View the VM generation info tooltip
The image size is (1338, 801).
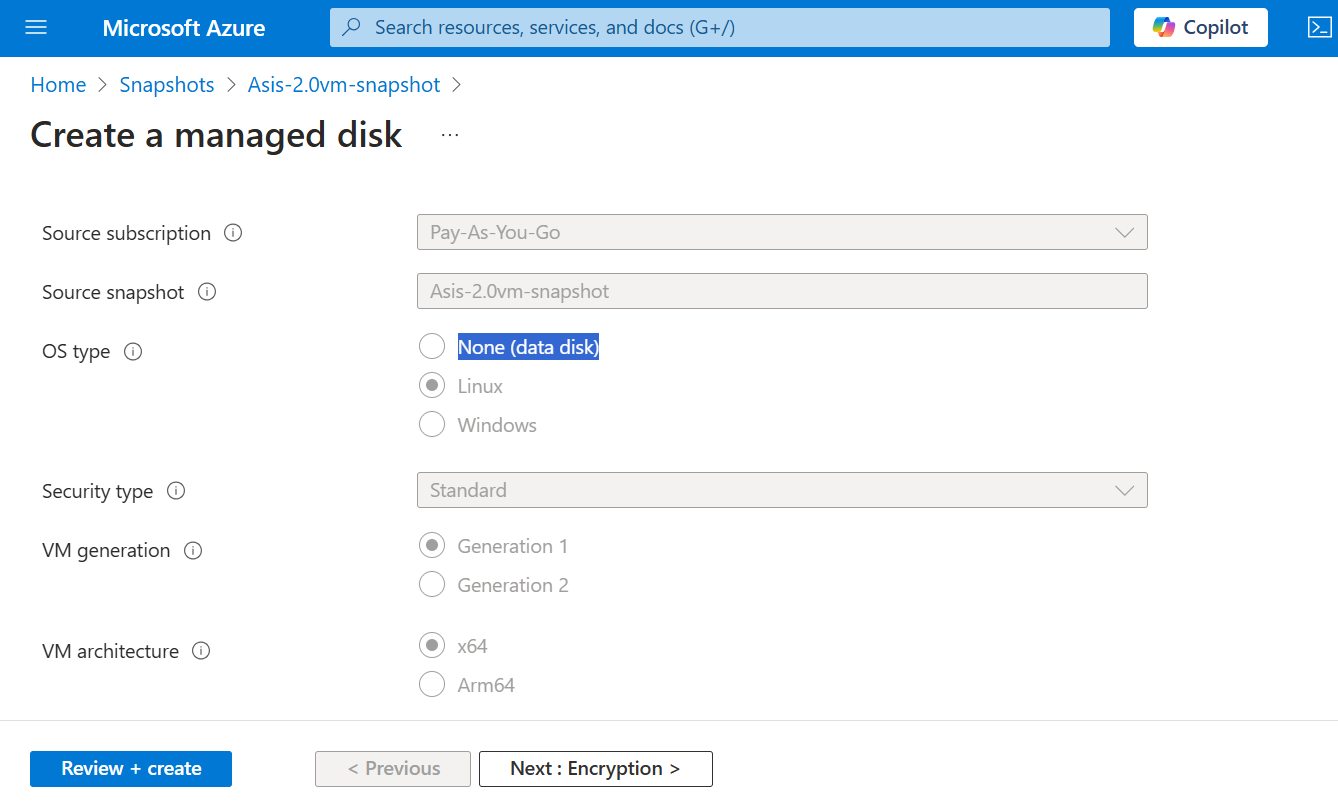tap(191, 550)
